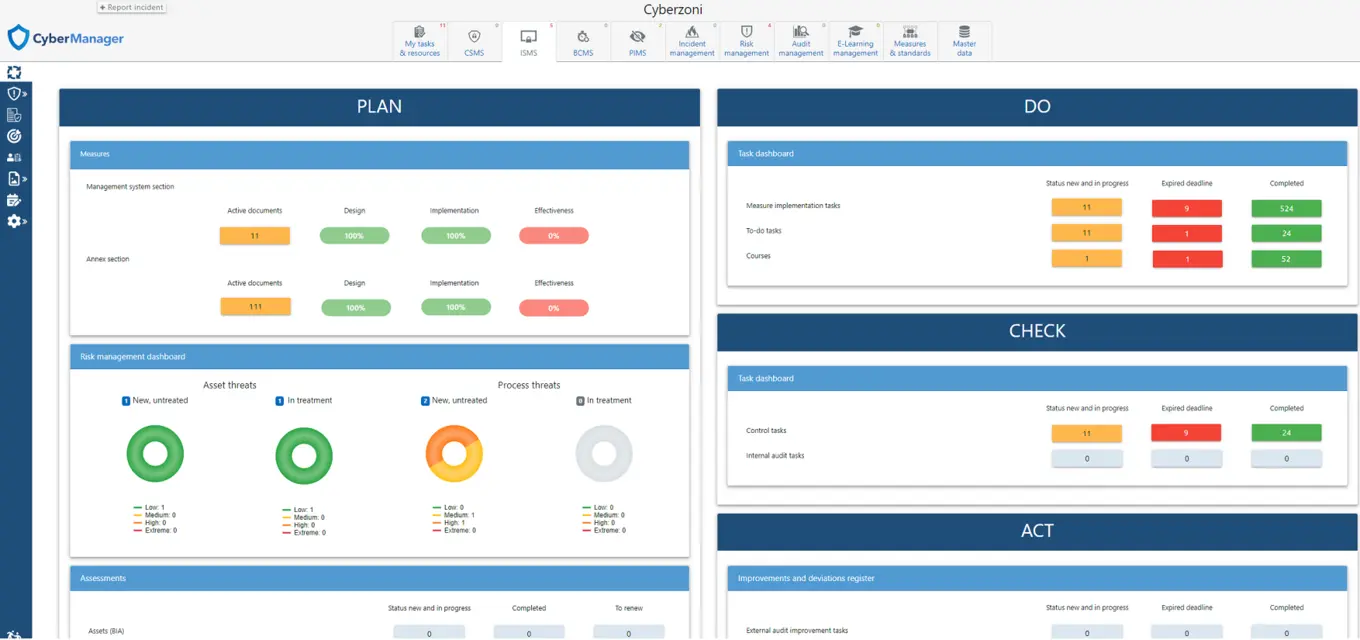Screen dimensions: 1360x640
Task: Open To-do tasks in-progress count 11
Action: (1087, 233)
